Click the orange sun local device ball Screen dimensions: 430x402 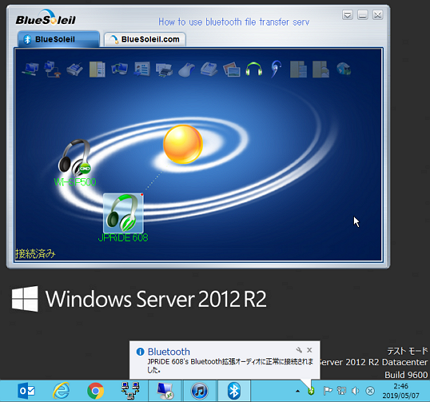(x=183, y=144)
